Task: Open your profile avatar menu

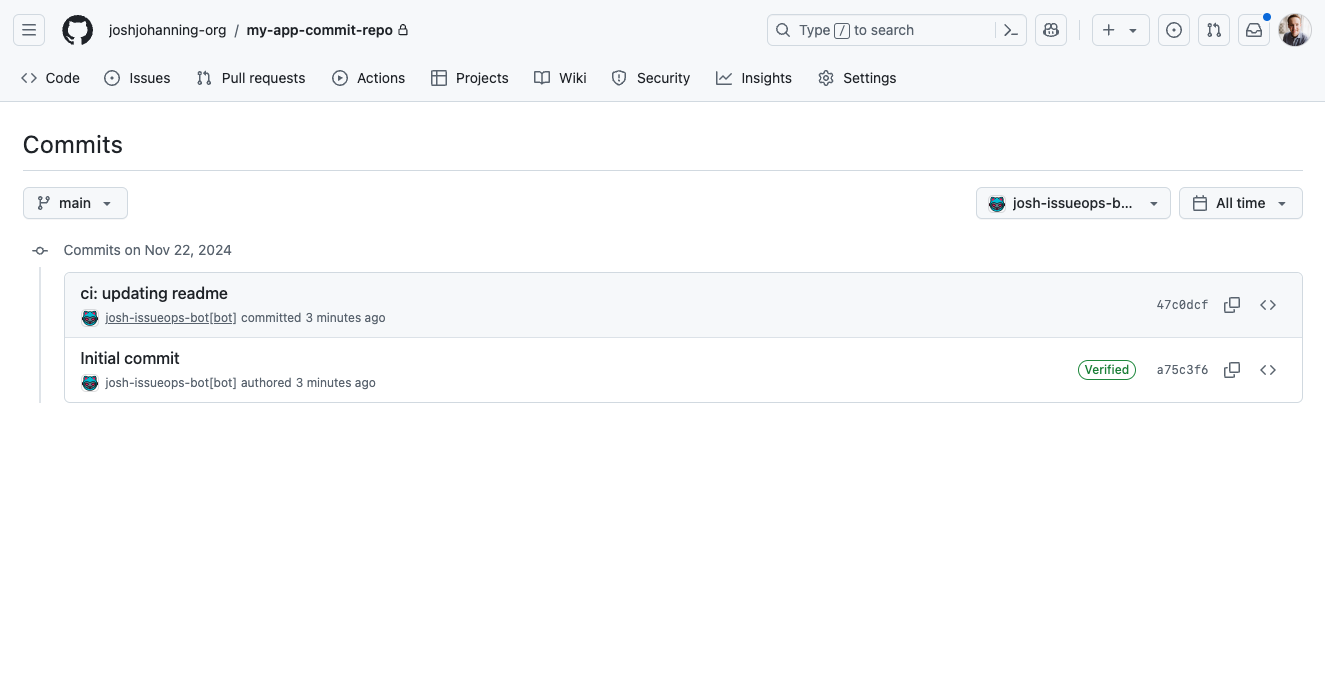Action: click(x=1294, y=30)
